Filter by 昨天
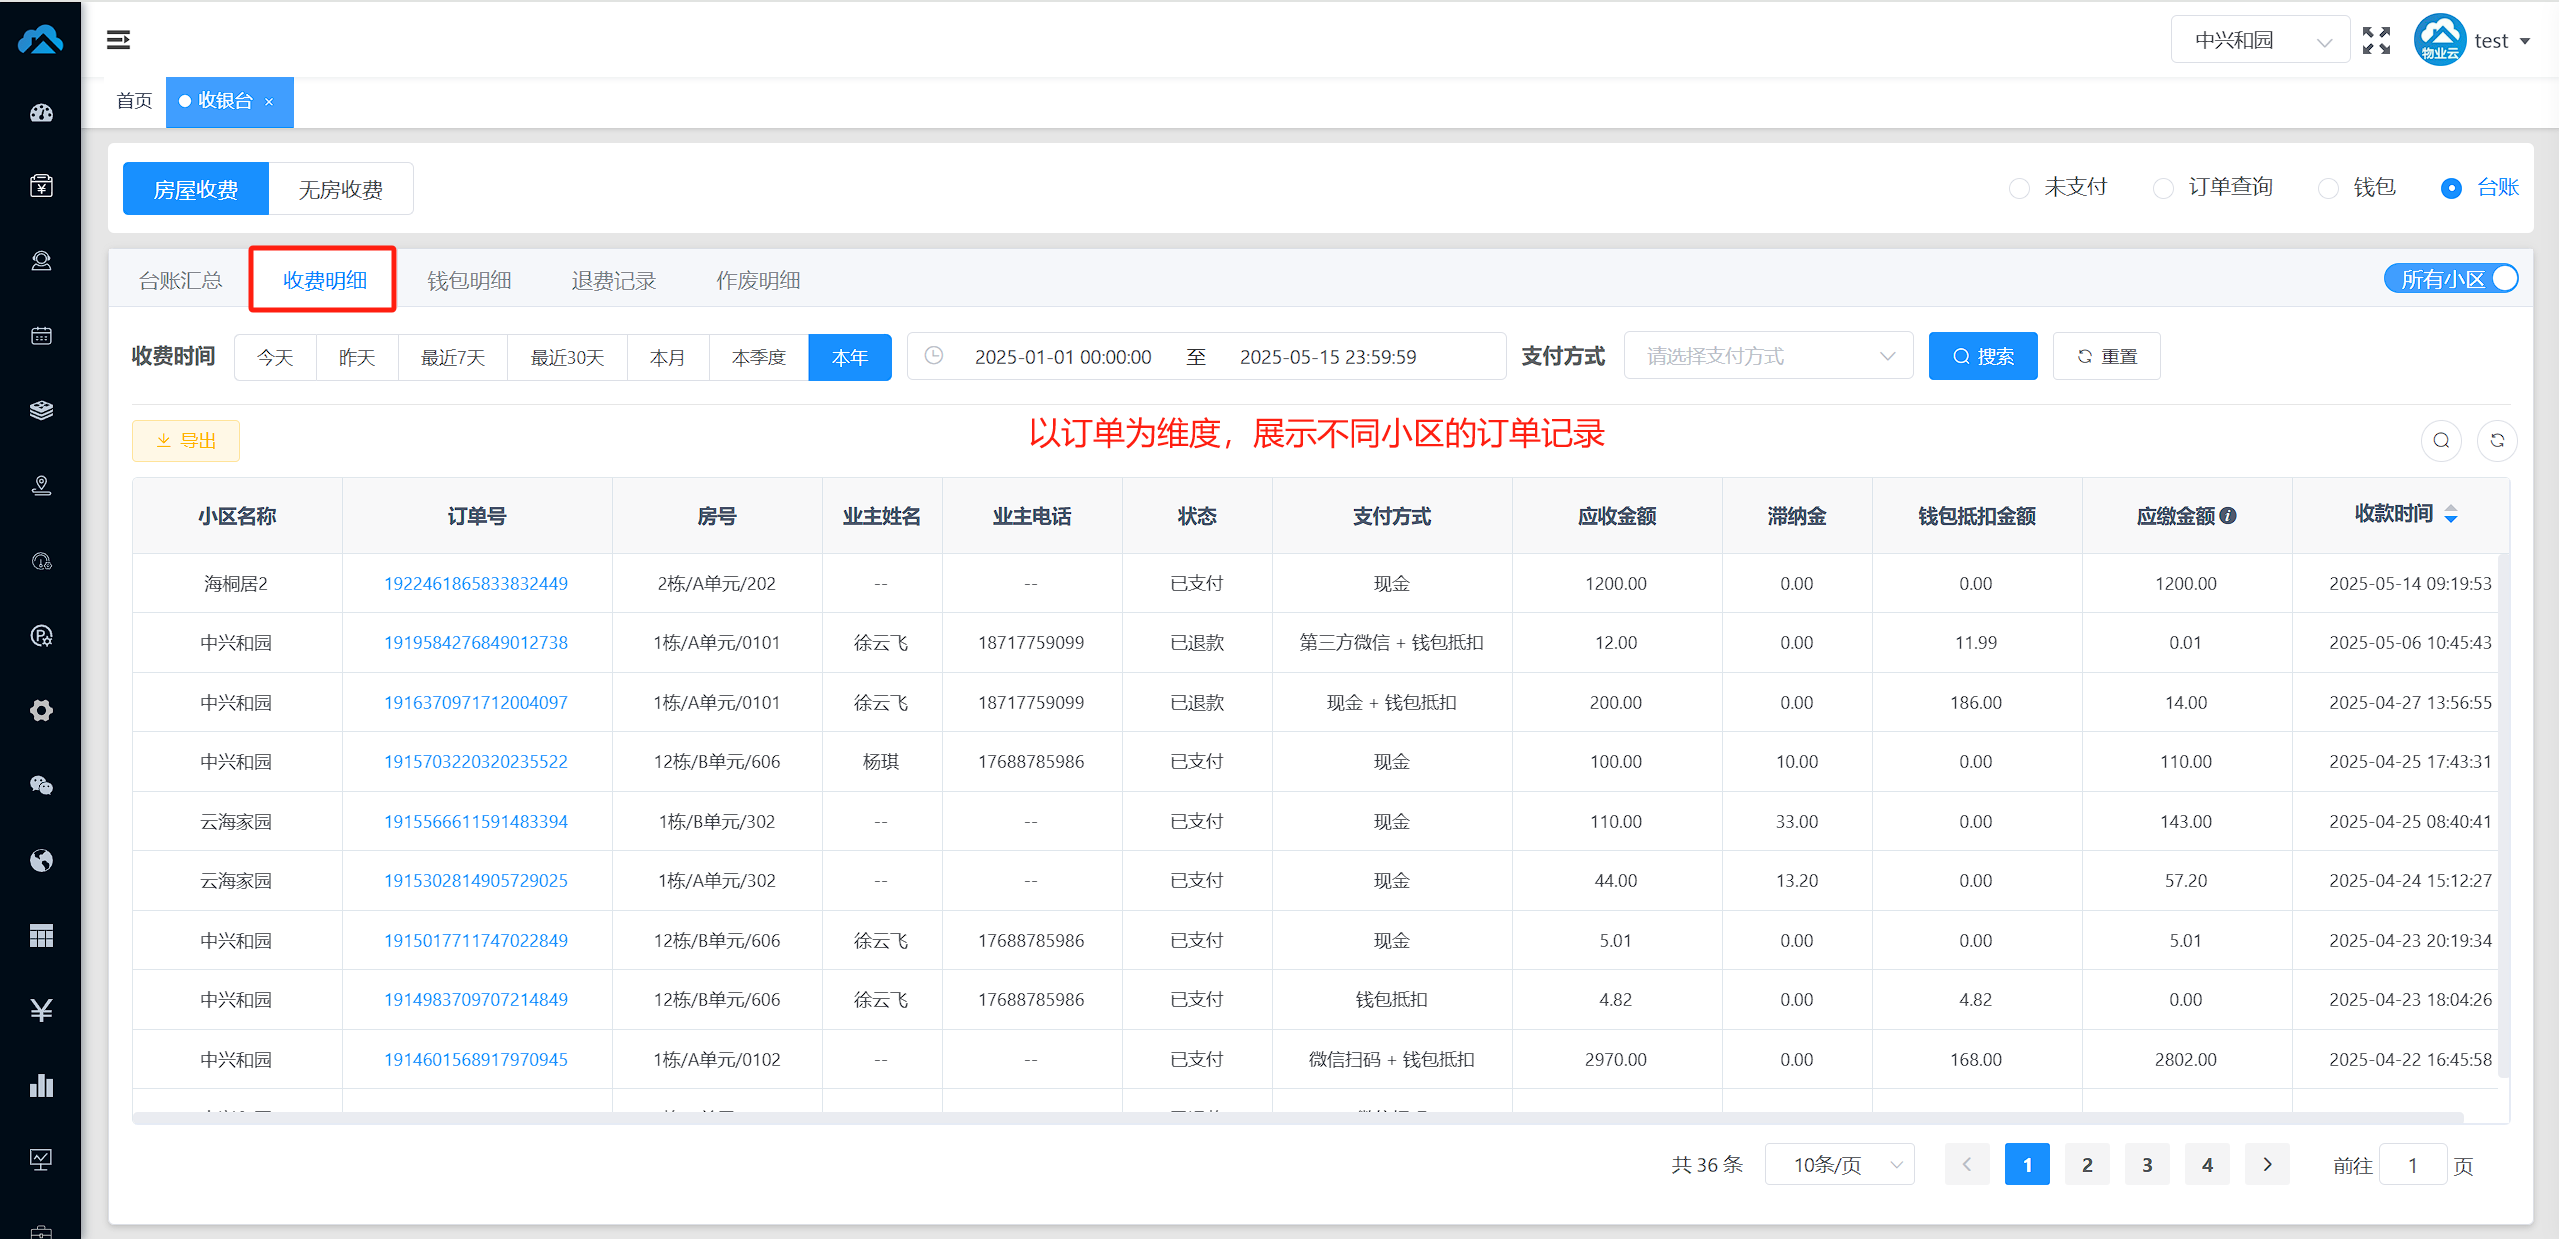This screenshot has width=2559, height=1239. pos(357,357)
